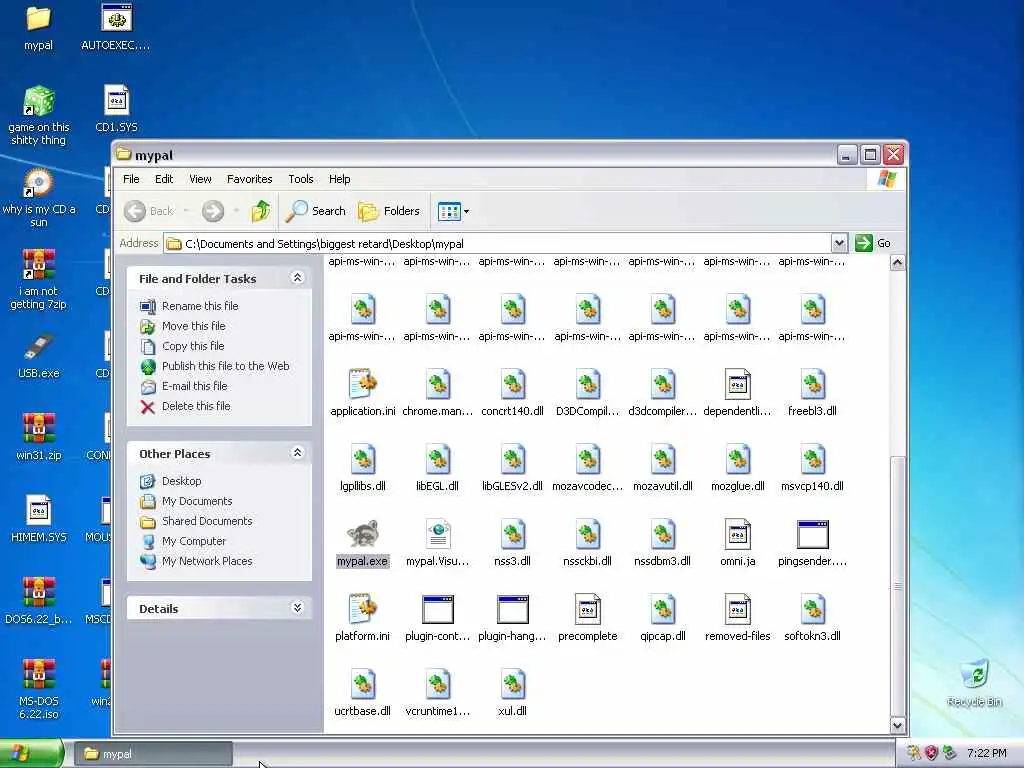Viewport: 1024px width, 768px height.
Task: Select the freebl3.dll file icon
Action: (x=812, y=384)
